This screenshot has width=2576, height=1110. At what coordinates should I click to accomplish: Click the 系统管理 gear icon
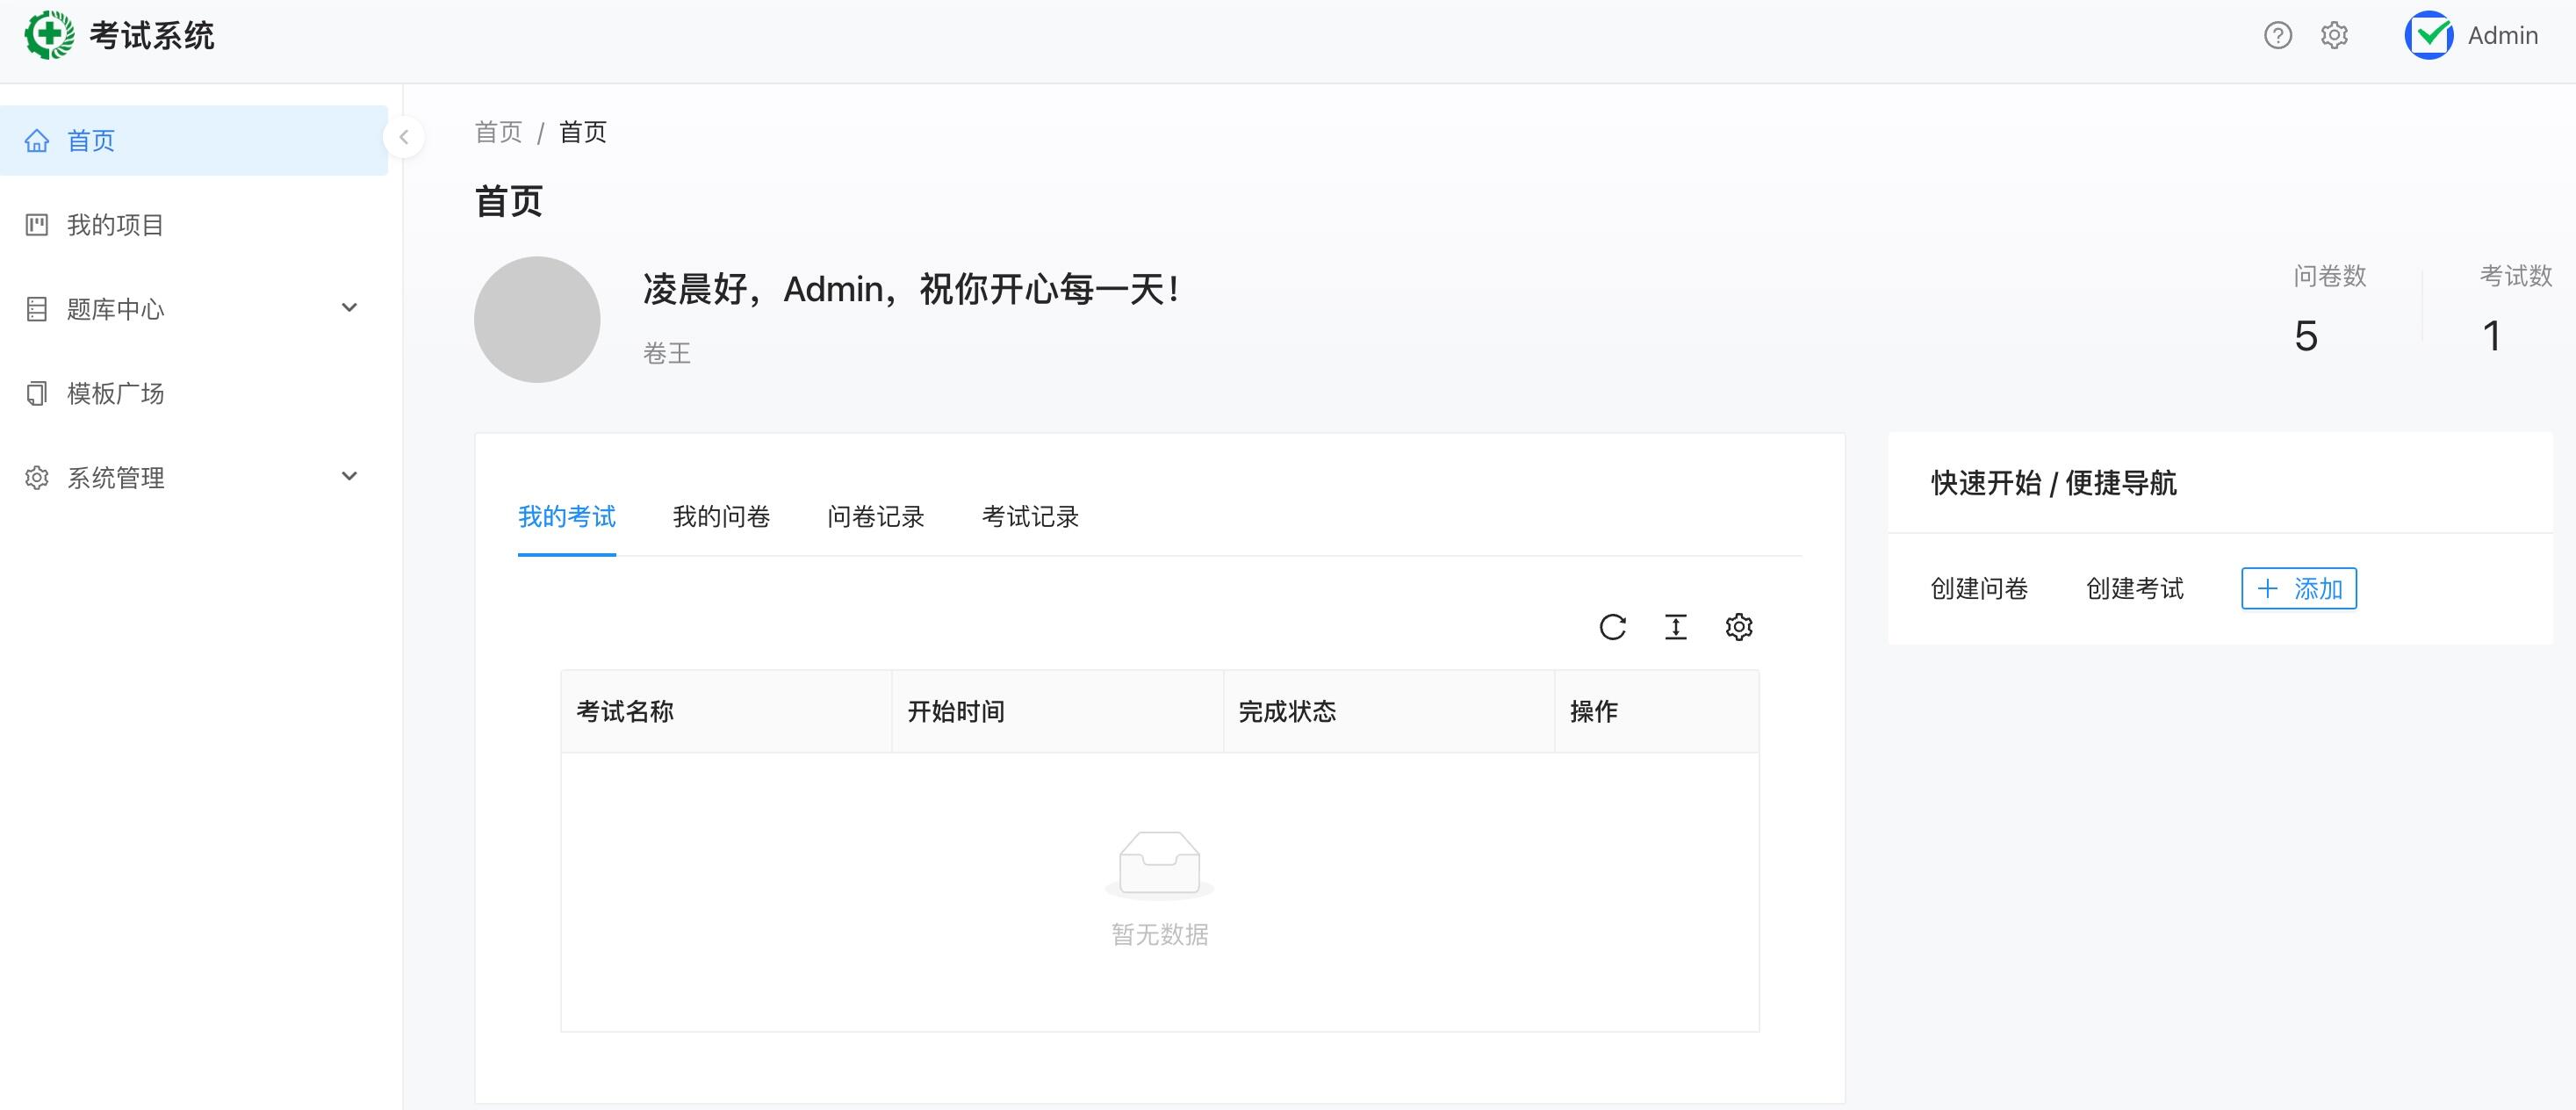37,478
